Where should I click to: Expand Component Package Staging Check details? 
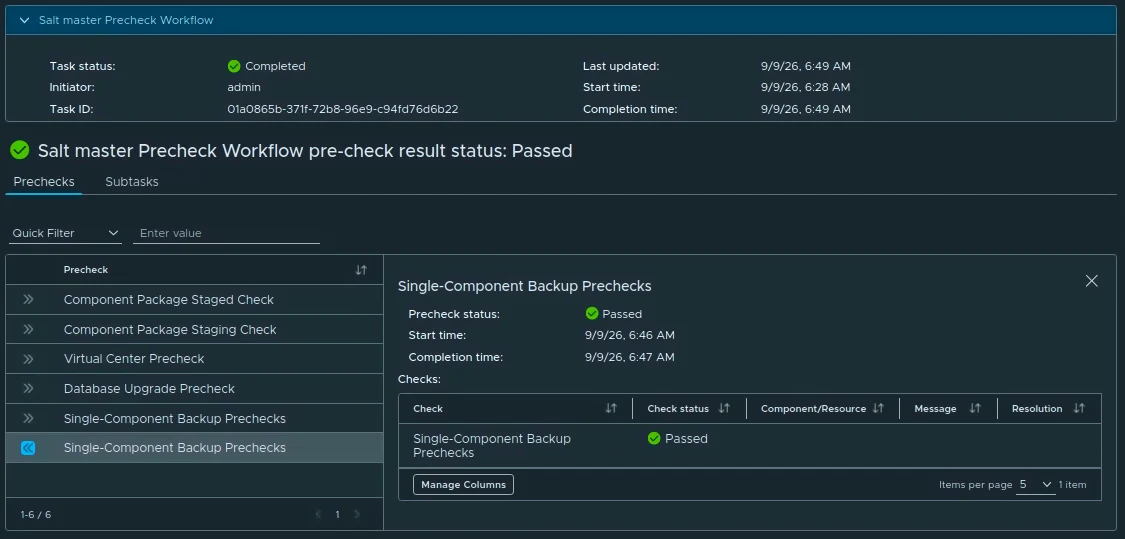coord(28,329)
